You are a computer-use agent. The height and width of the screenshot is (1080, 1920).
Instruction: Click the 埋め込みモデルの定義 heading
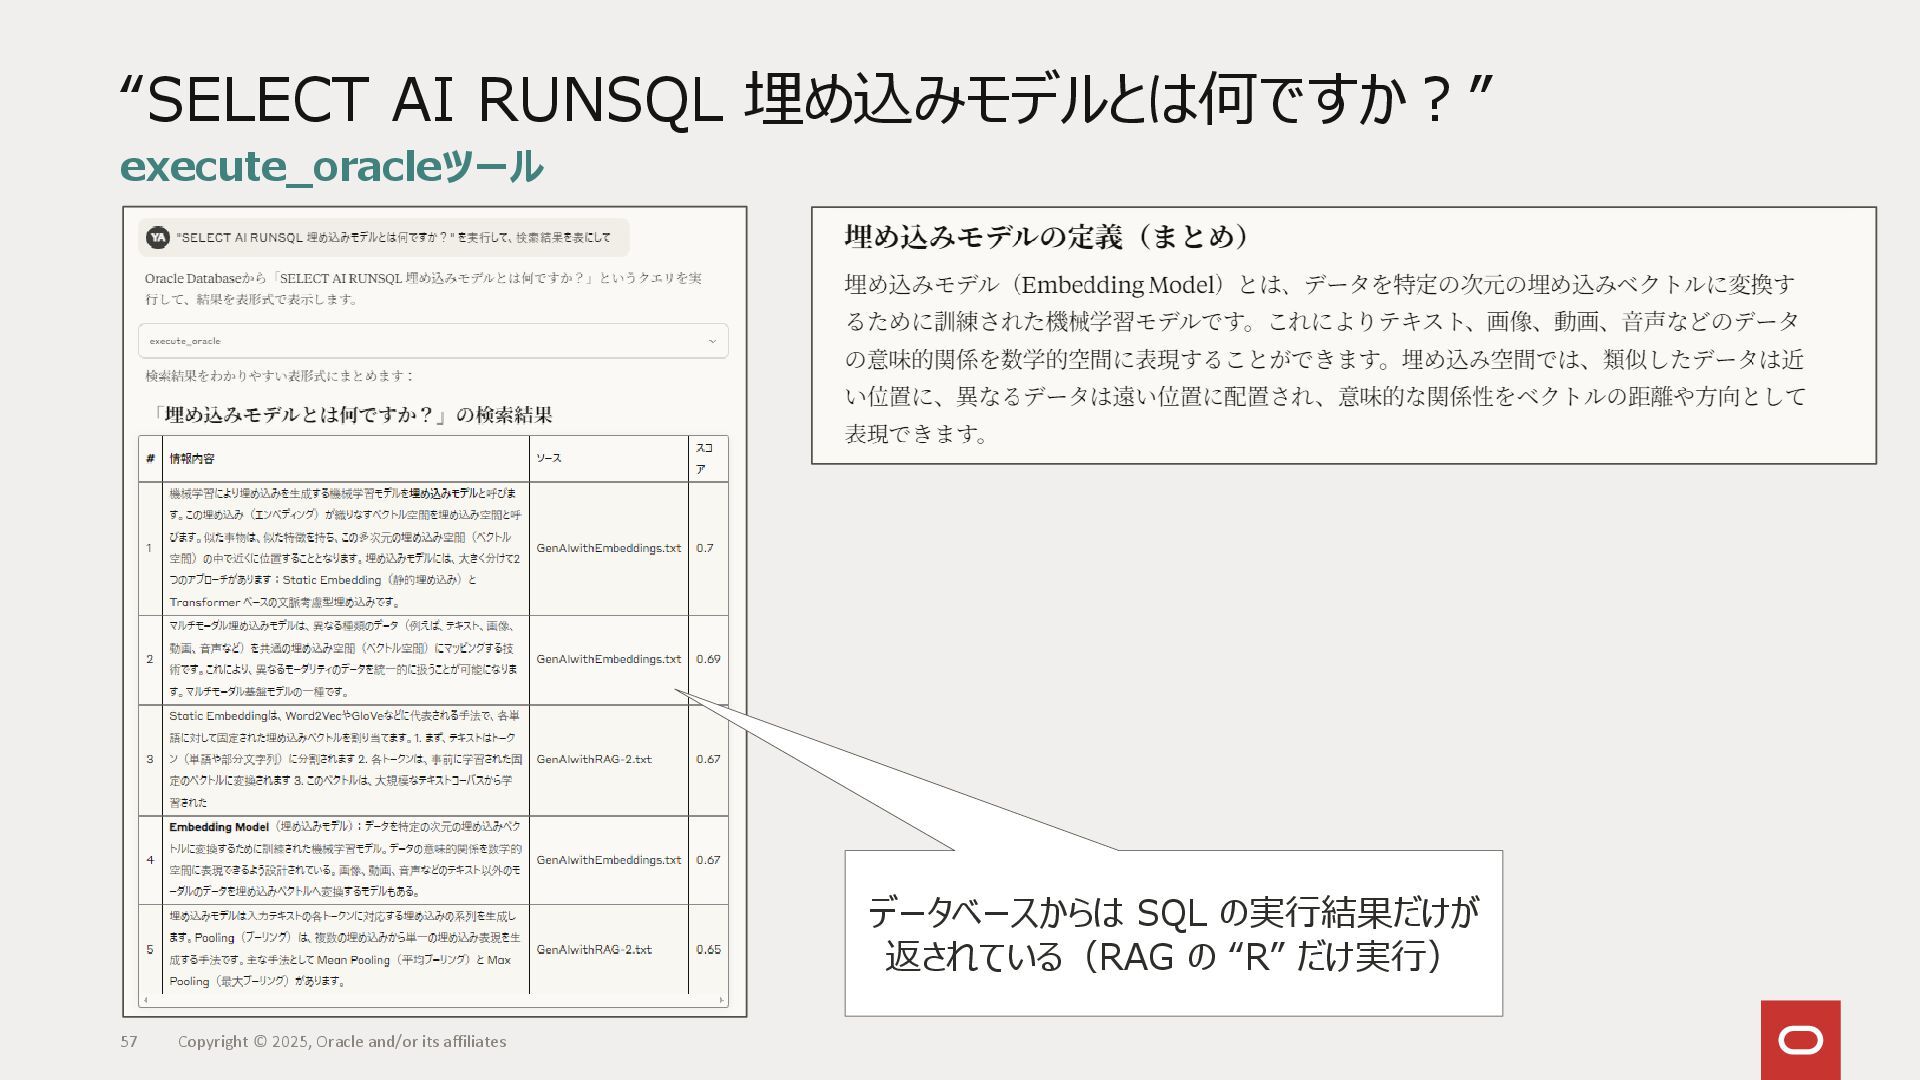point(1046,237)
